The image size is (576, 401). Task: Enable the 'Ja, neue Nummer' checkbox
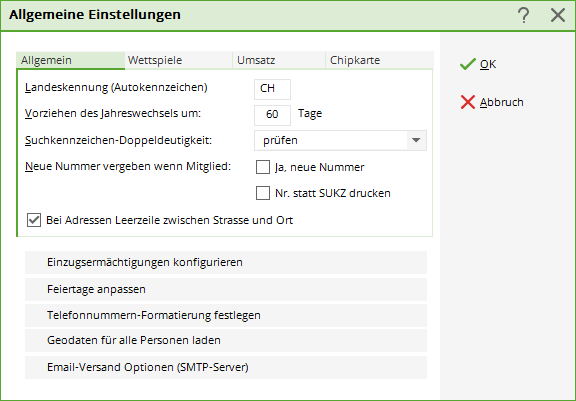(263, 167)
